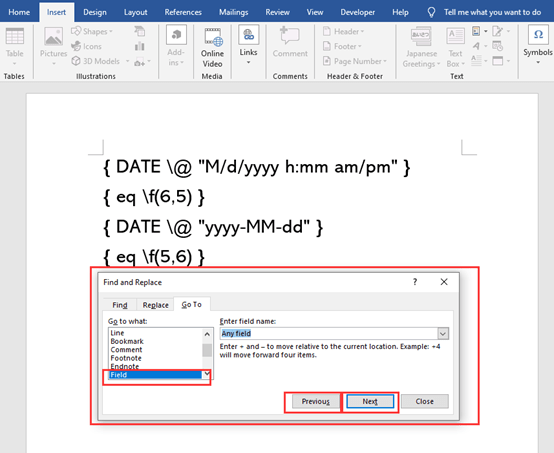Screen dimensions: 554x453
Task: Select the Go To tab in dialog
Action: 191,304
